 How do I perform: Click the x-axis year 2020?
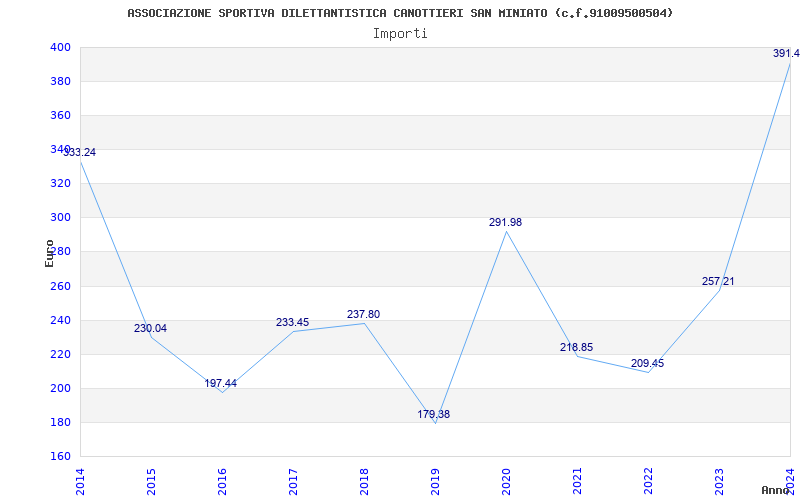506,482
